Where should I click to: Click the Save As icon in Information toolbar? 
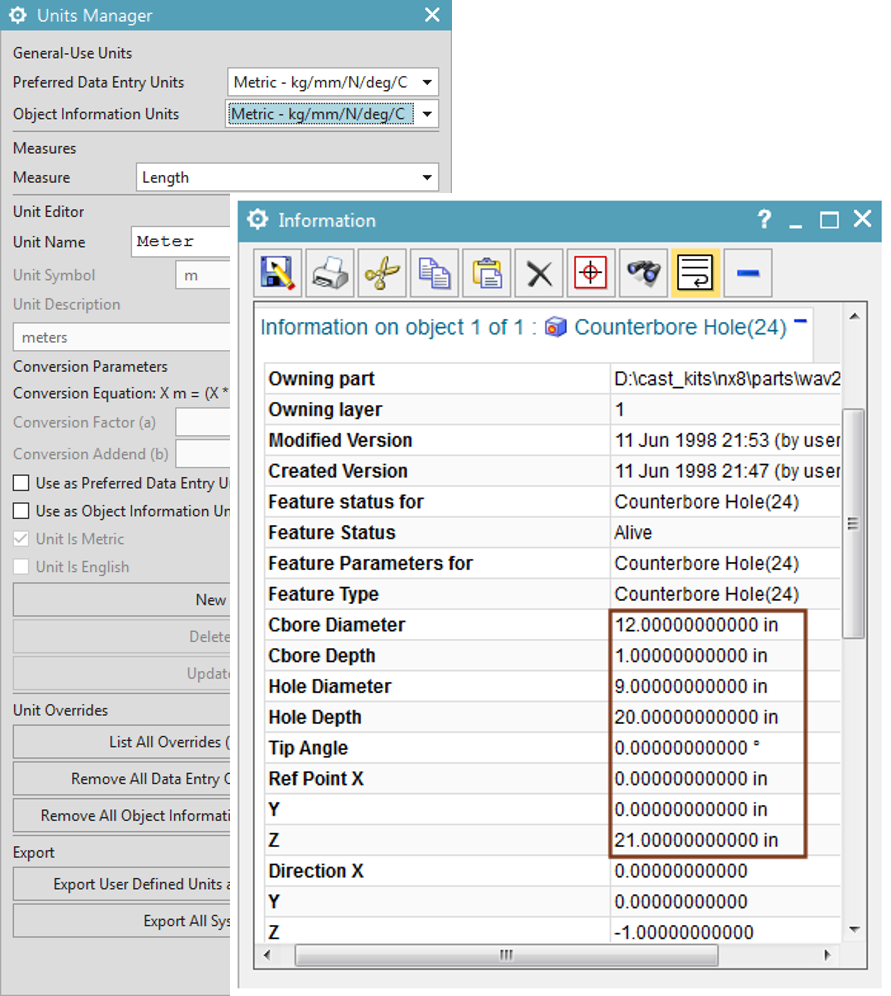[x=278, y=274]
